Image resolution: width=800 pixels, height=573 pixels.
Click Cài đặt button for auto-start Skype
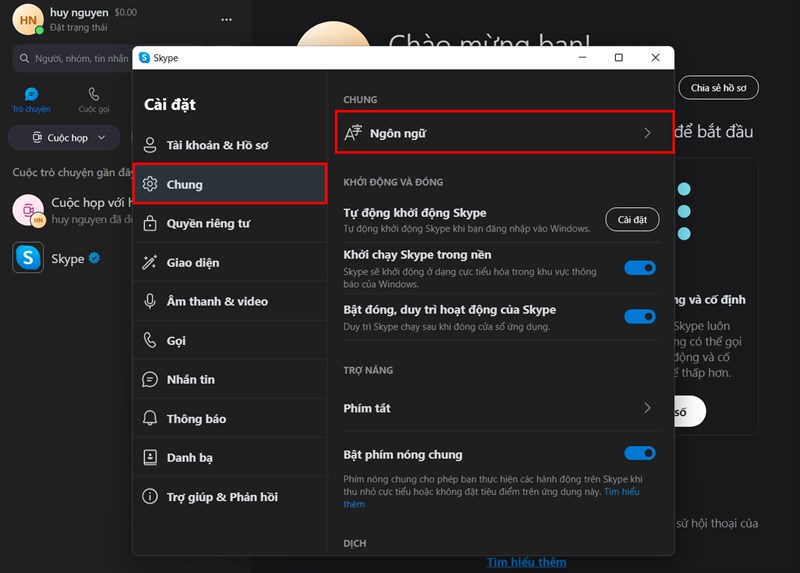[x=632, y=219]
